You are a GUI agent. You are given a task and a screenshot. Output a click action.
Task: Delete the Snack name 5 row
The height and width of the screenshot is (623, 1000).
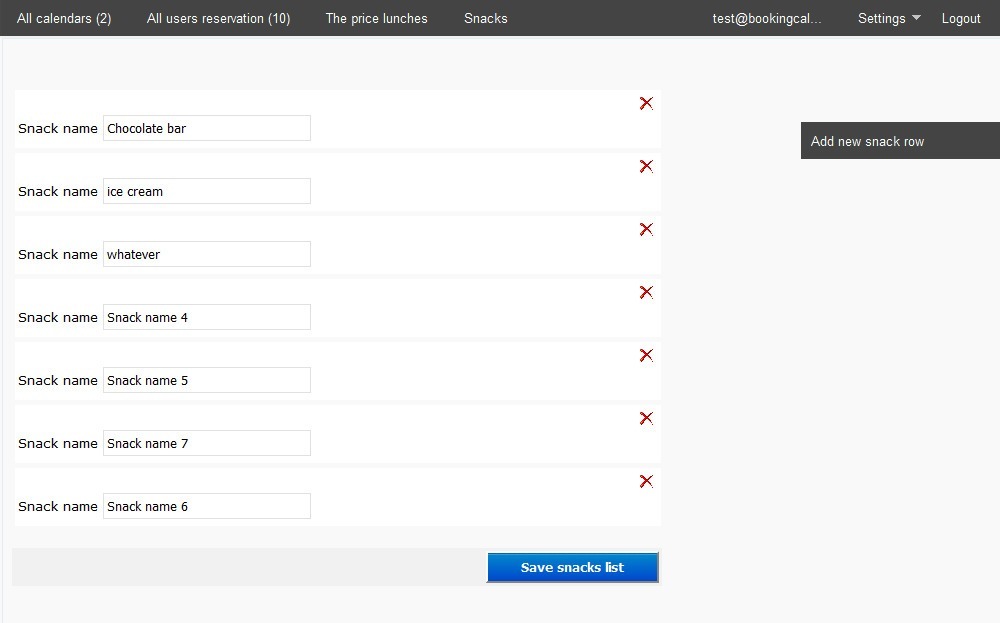(646, 355)
